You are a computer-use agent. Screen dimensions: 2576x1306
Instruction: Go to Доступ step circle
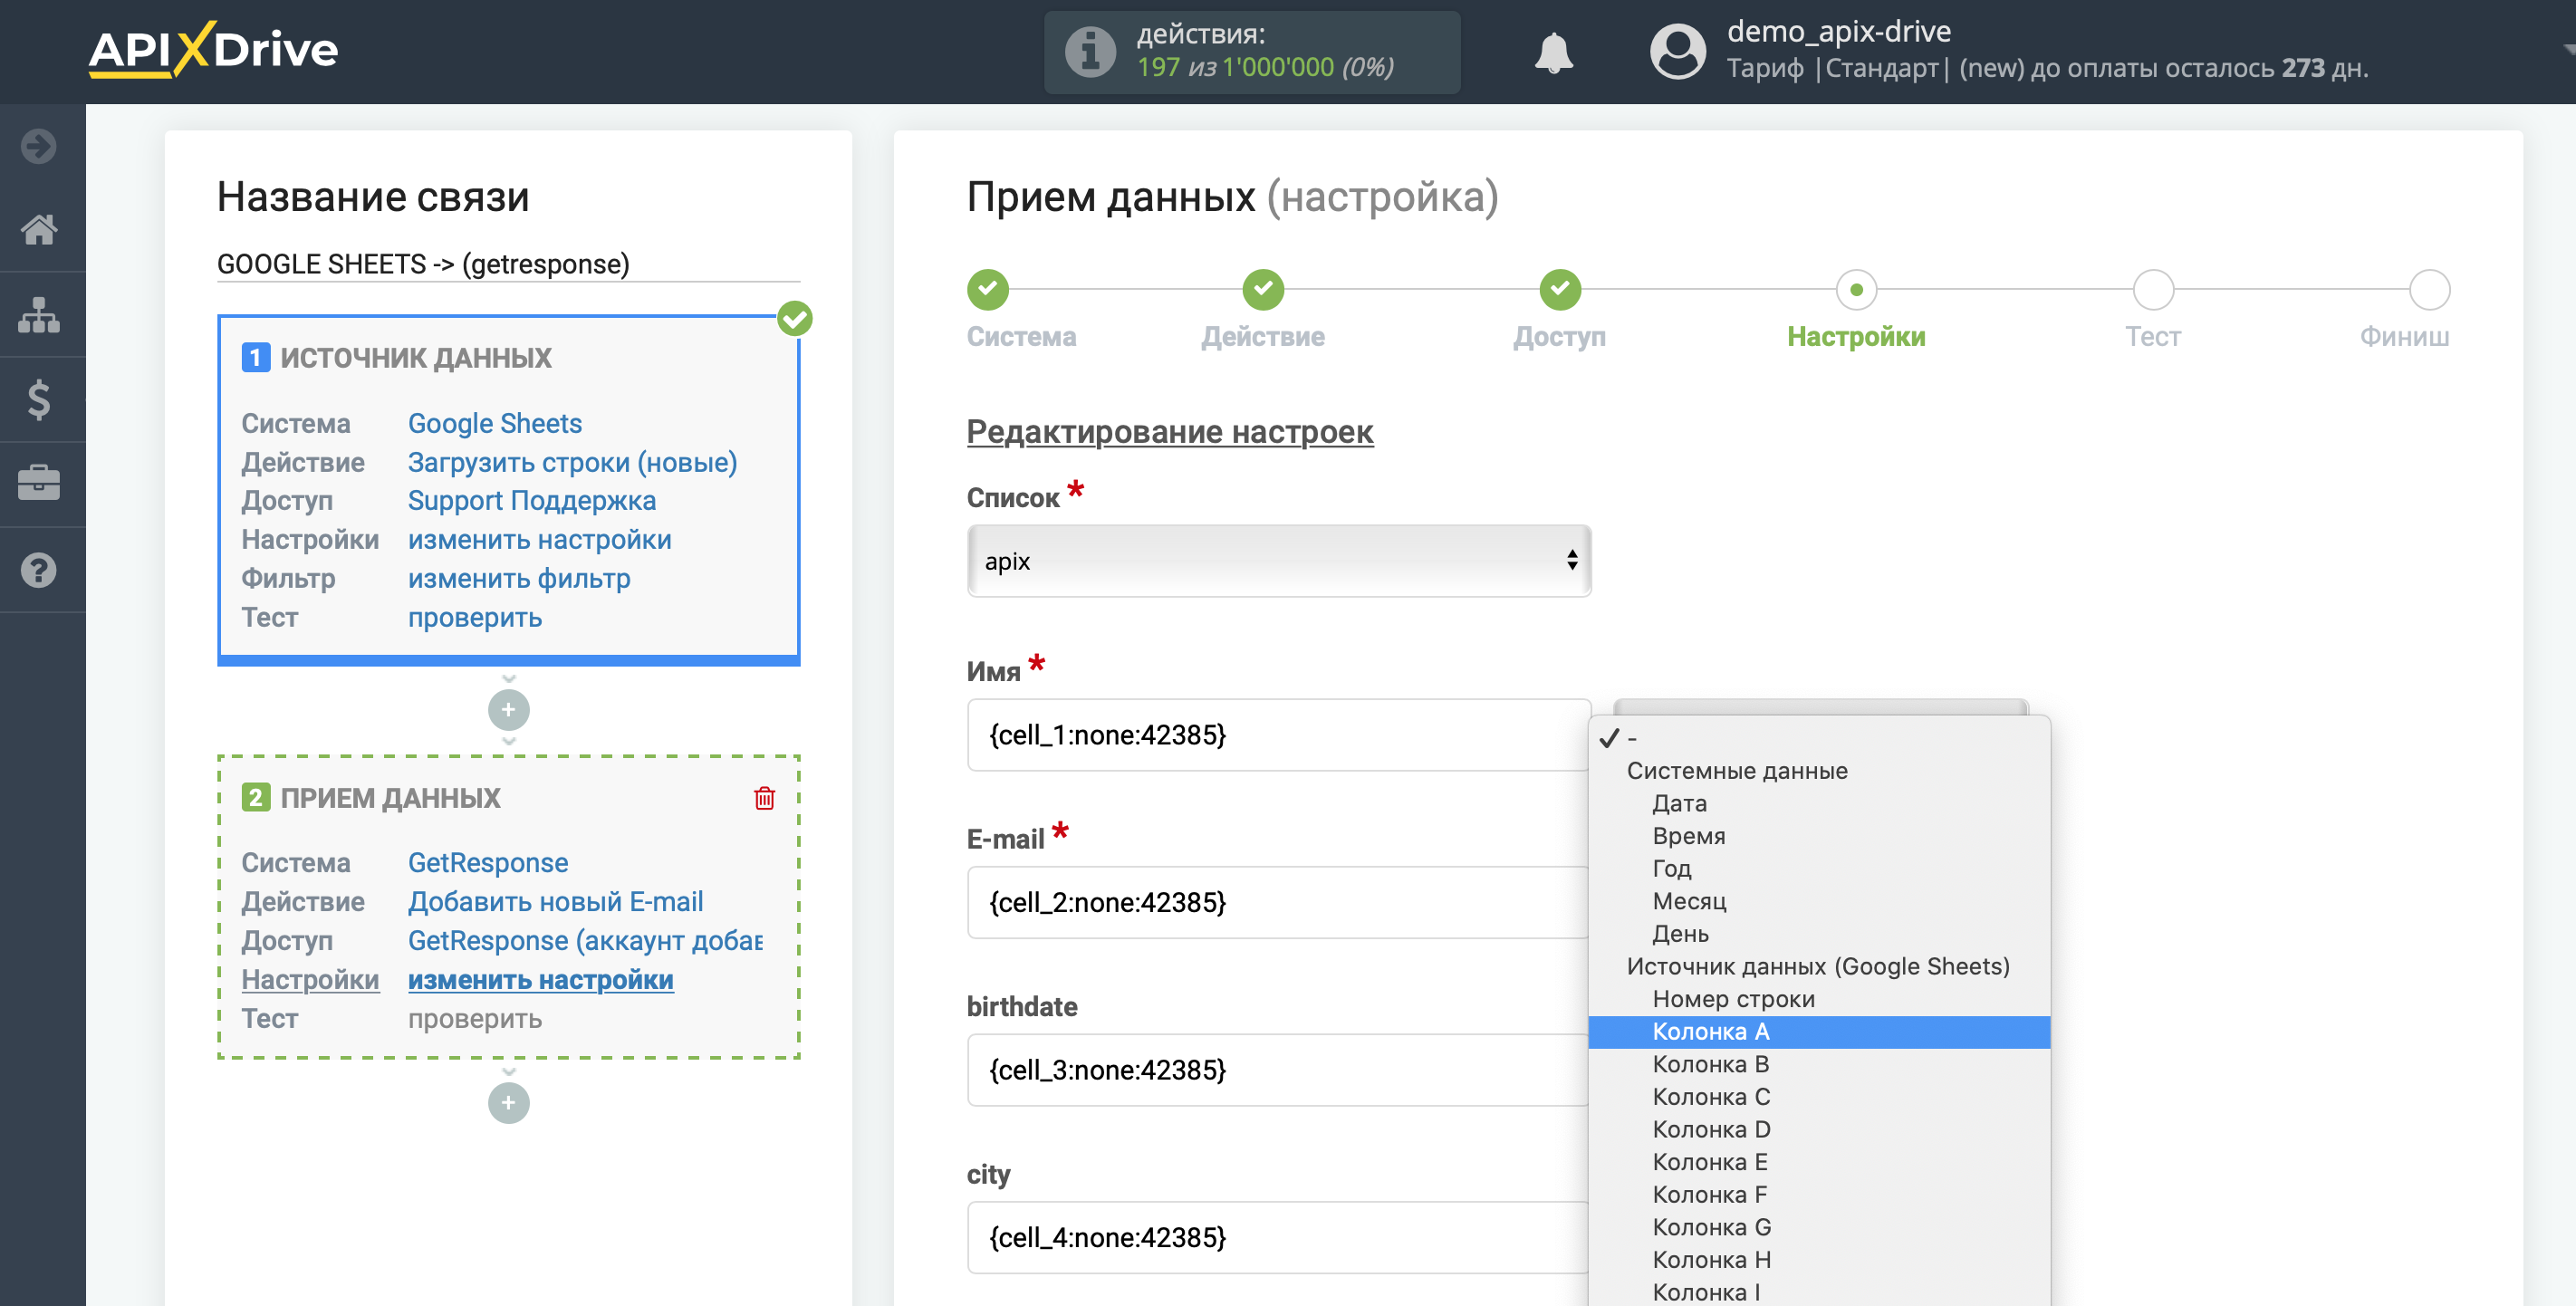[x=1560, y=290]
